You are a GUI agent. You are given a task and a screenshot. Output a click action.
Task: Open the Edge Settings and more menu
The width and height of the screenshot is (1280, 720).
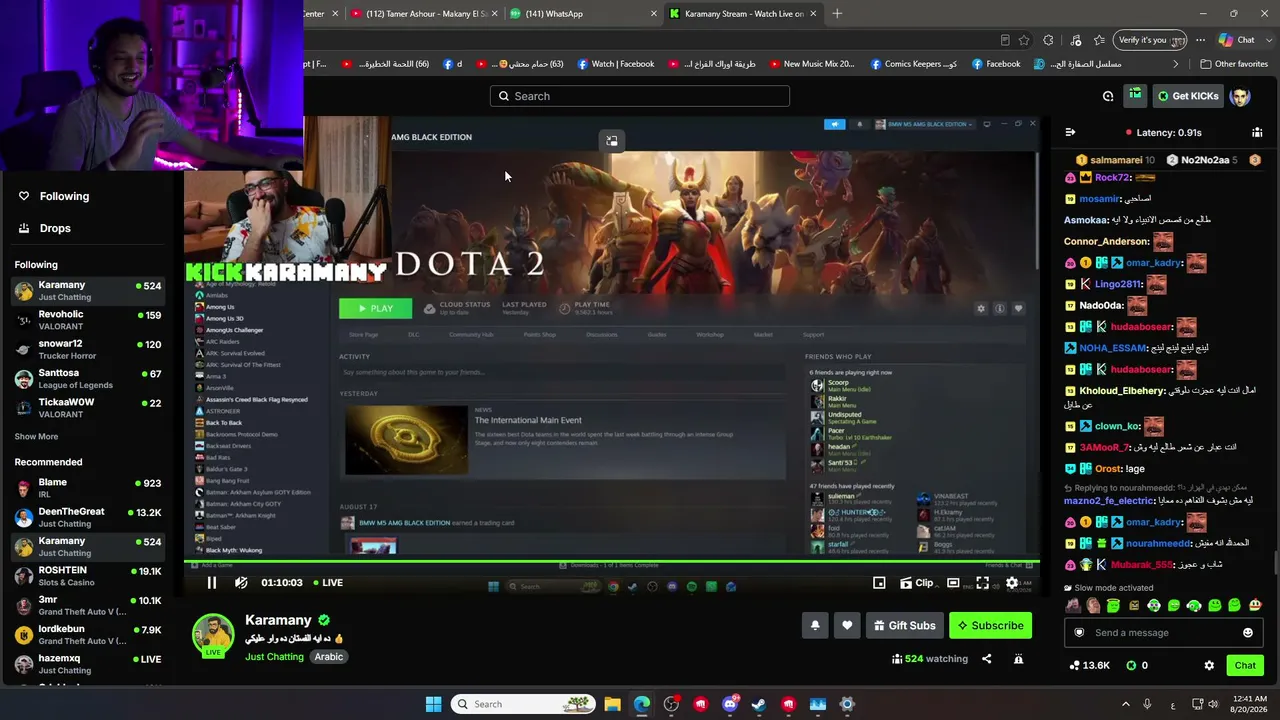(1200, 40)
